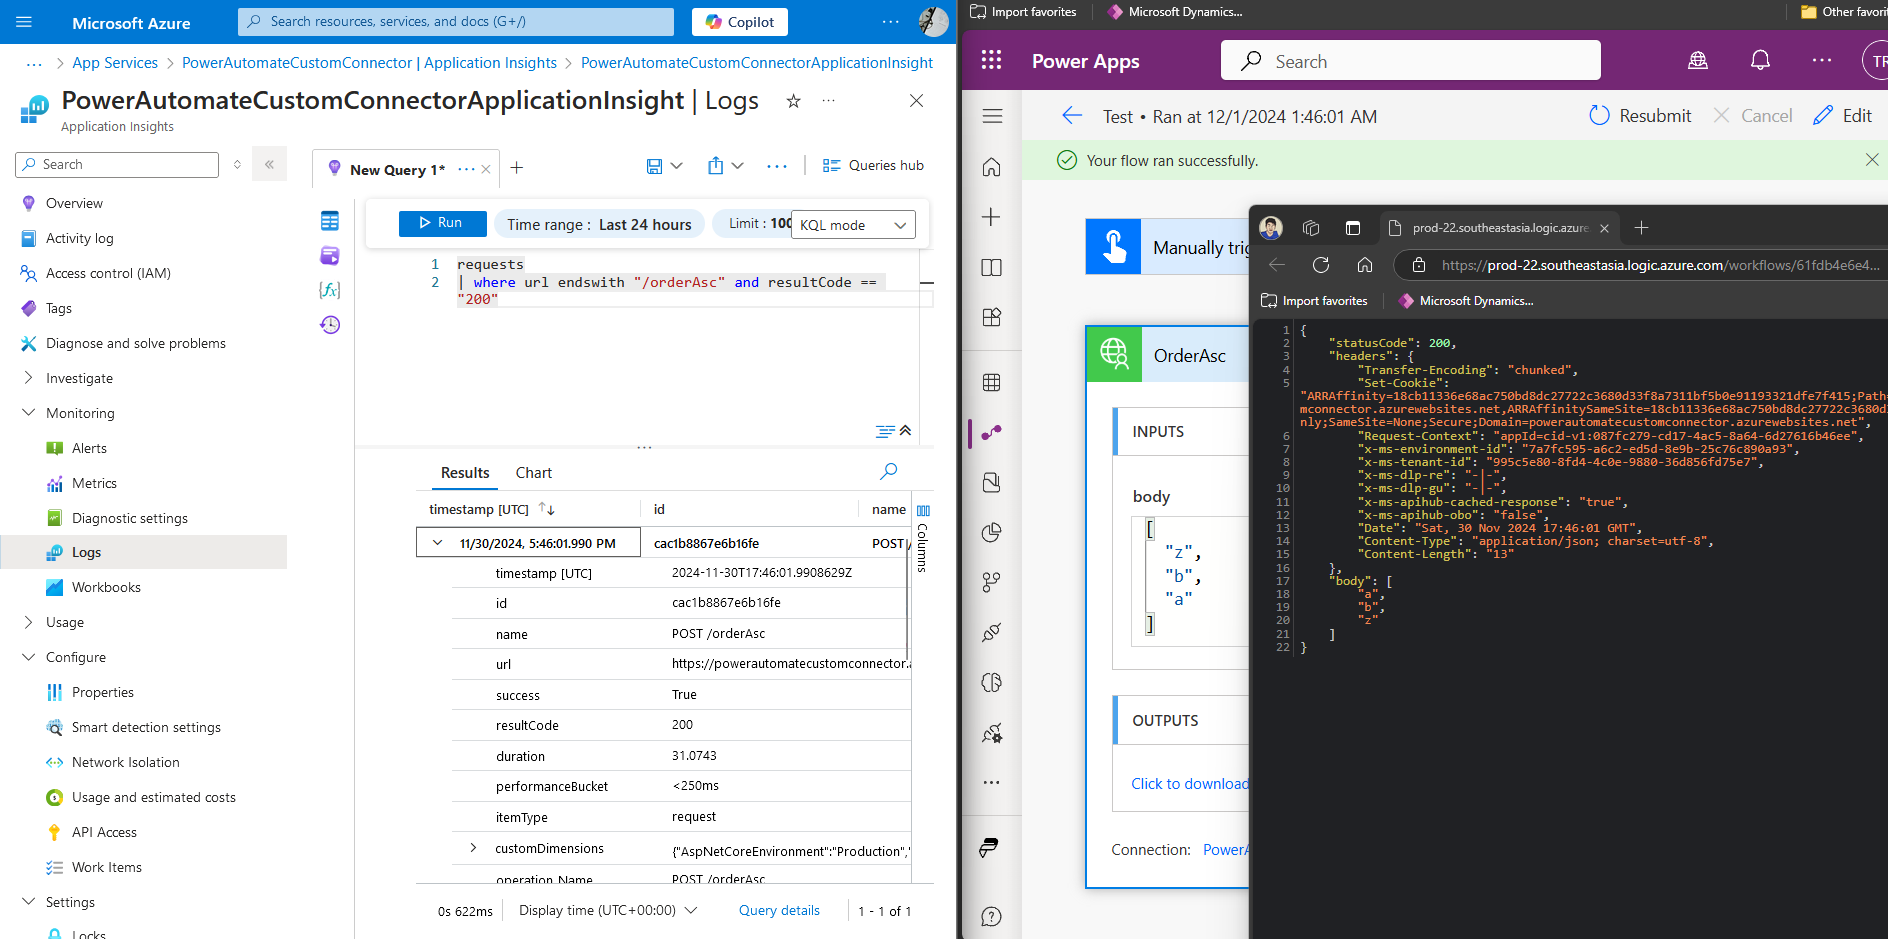
Task: Open the Azure portal hamburger menu
Action: [x=24, y=22]
